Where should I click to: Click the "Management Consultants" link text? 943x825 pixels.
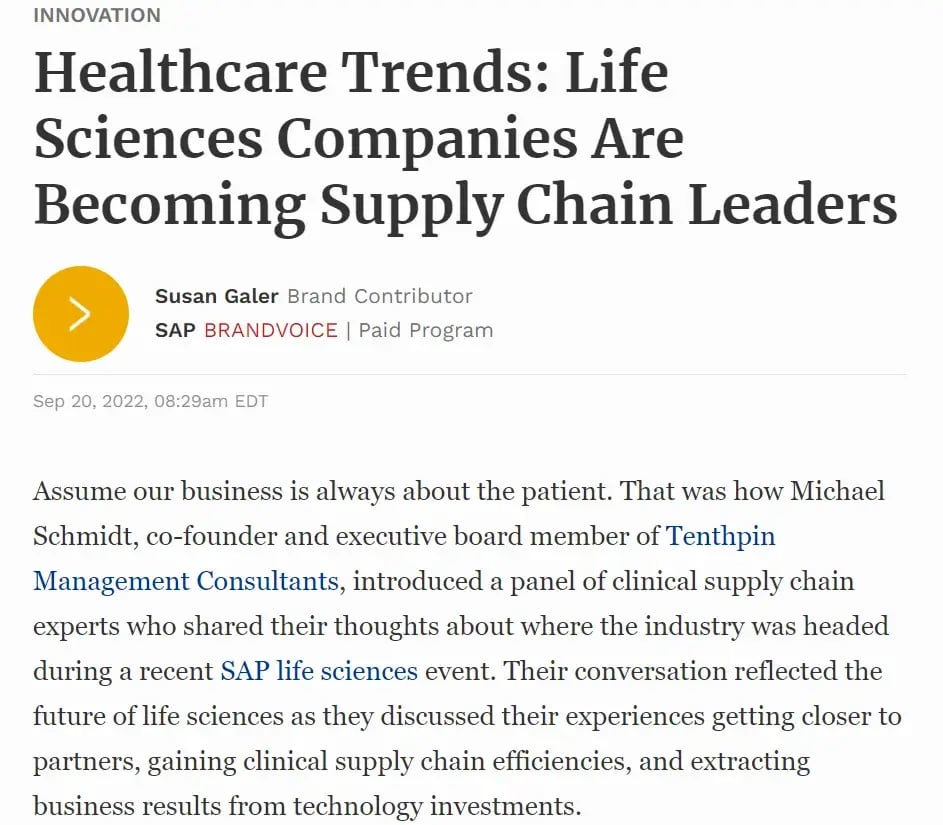186,581
